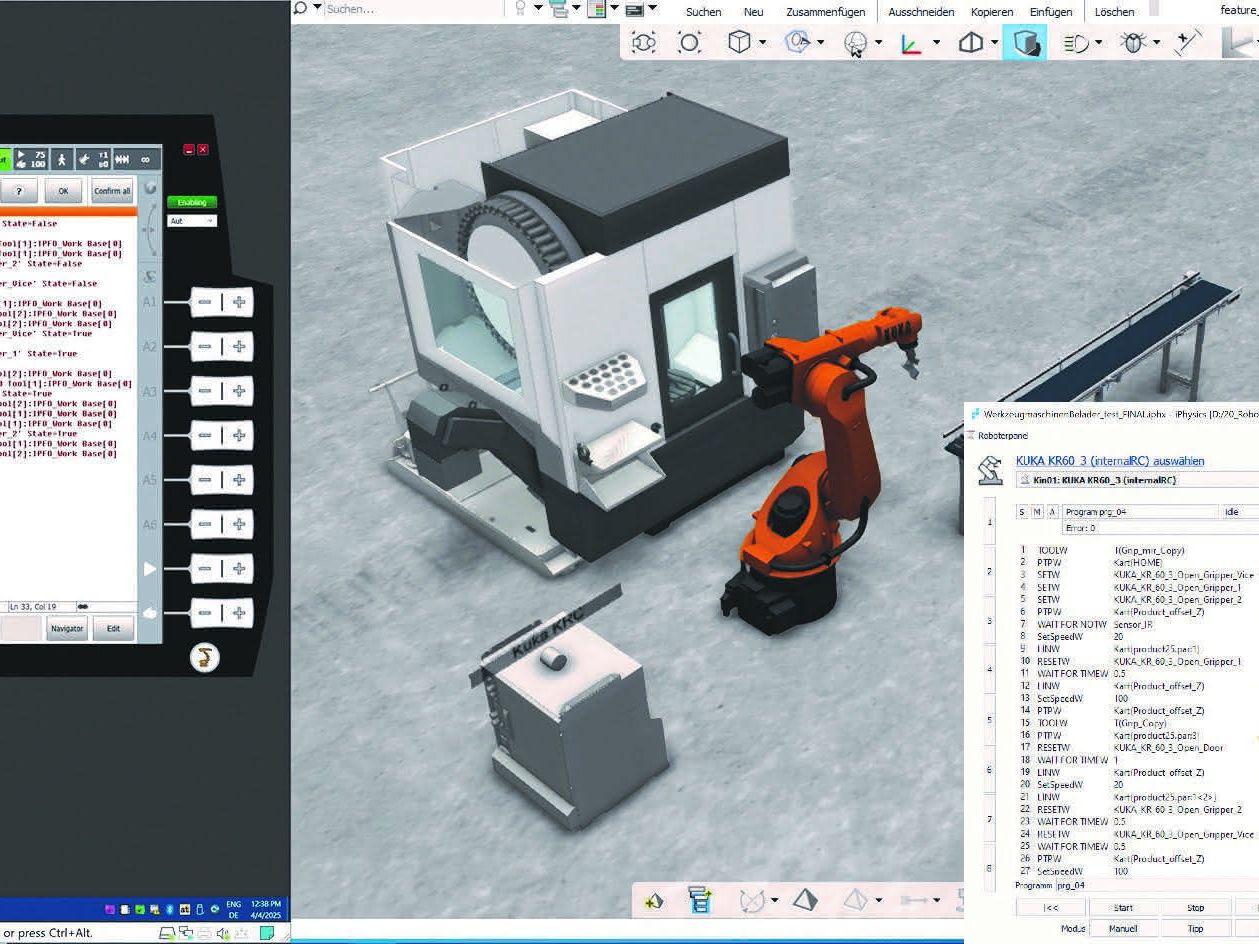Click the Confirm all button
This screenshot has height=944, width=1259.
[x=112, y=191]
